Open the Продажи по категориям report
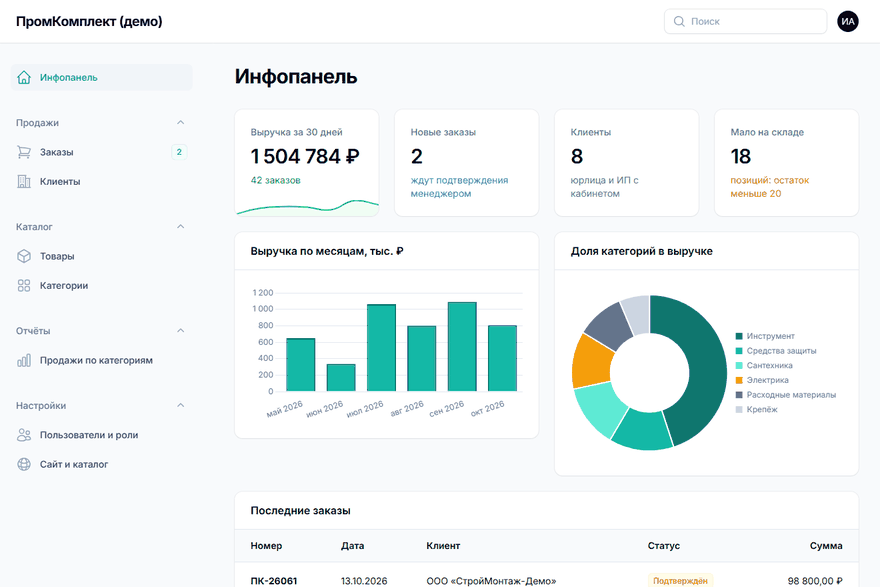The image size is (880, 587). click(101, 360)
